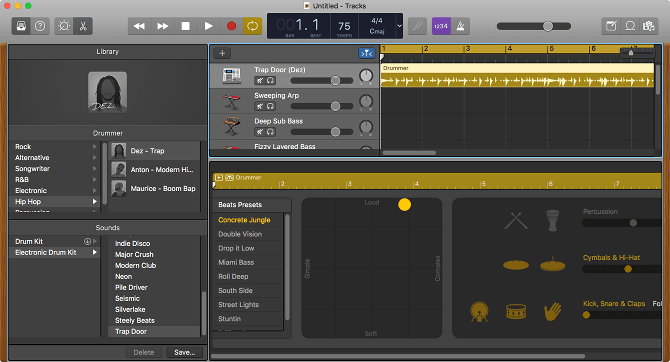This screenshot has height=362, width=670.
Task: Toggle the Catch playhead button
Action: (x=367, y=53)
